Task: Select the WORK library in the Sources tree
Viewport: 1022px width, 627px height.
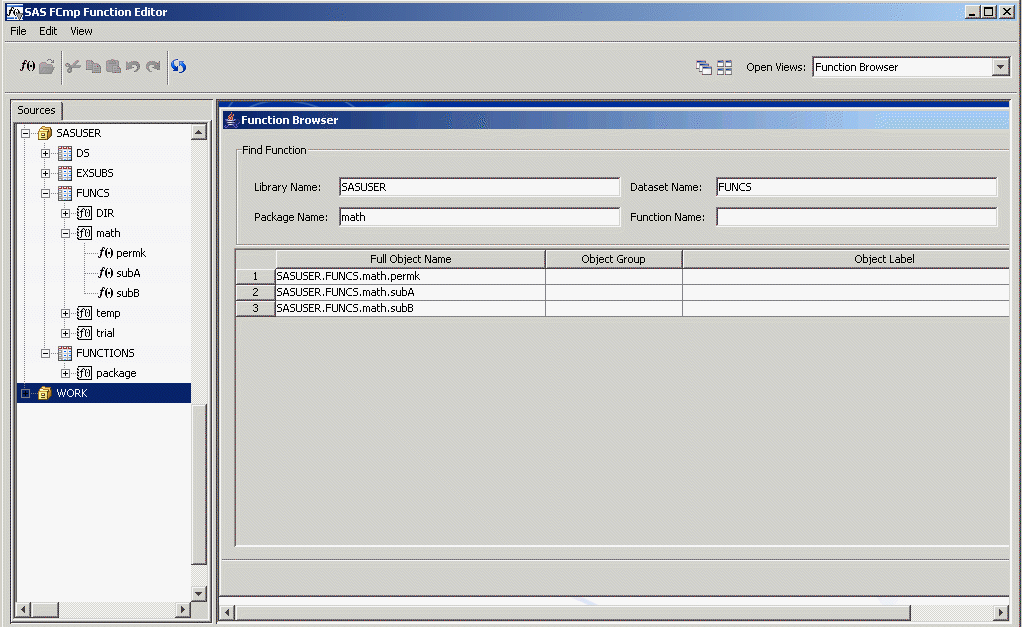Action: (71, 392)
